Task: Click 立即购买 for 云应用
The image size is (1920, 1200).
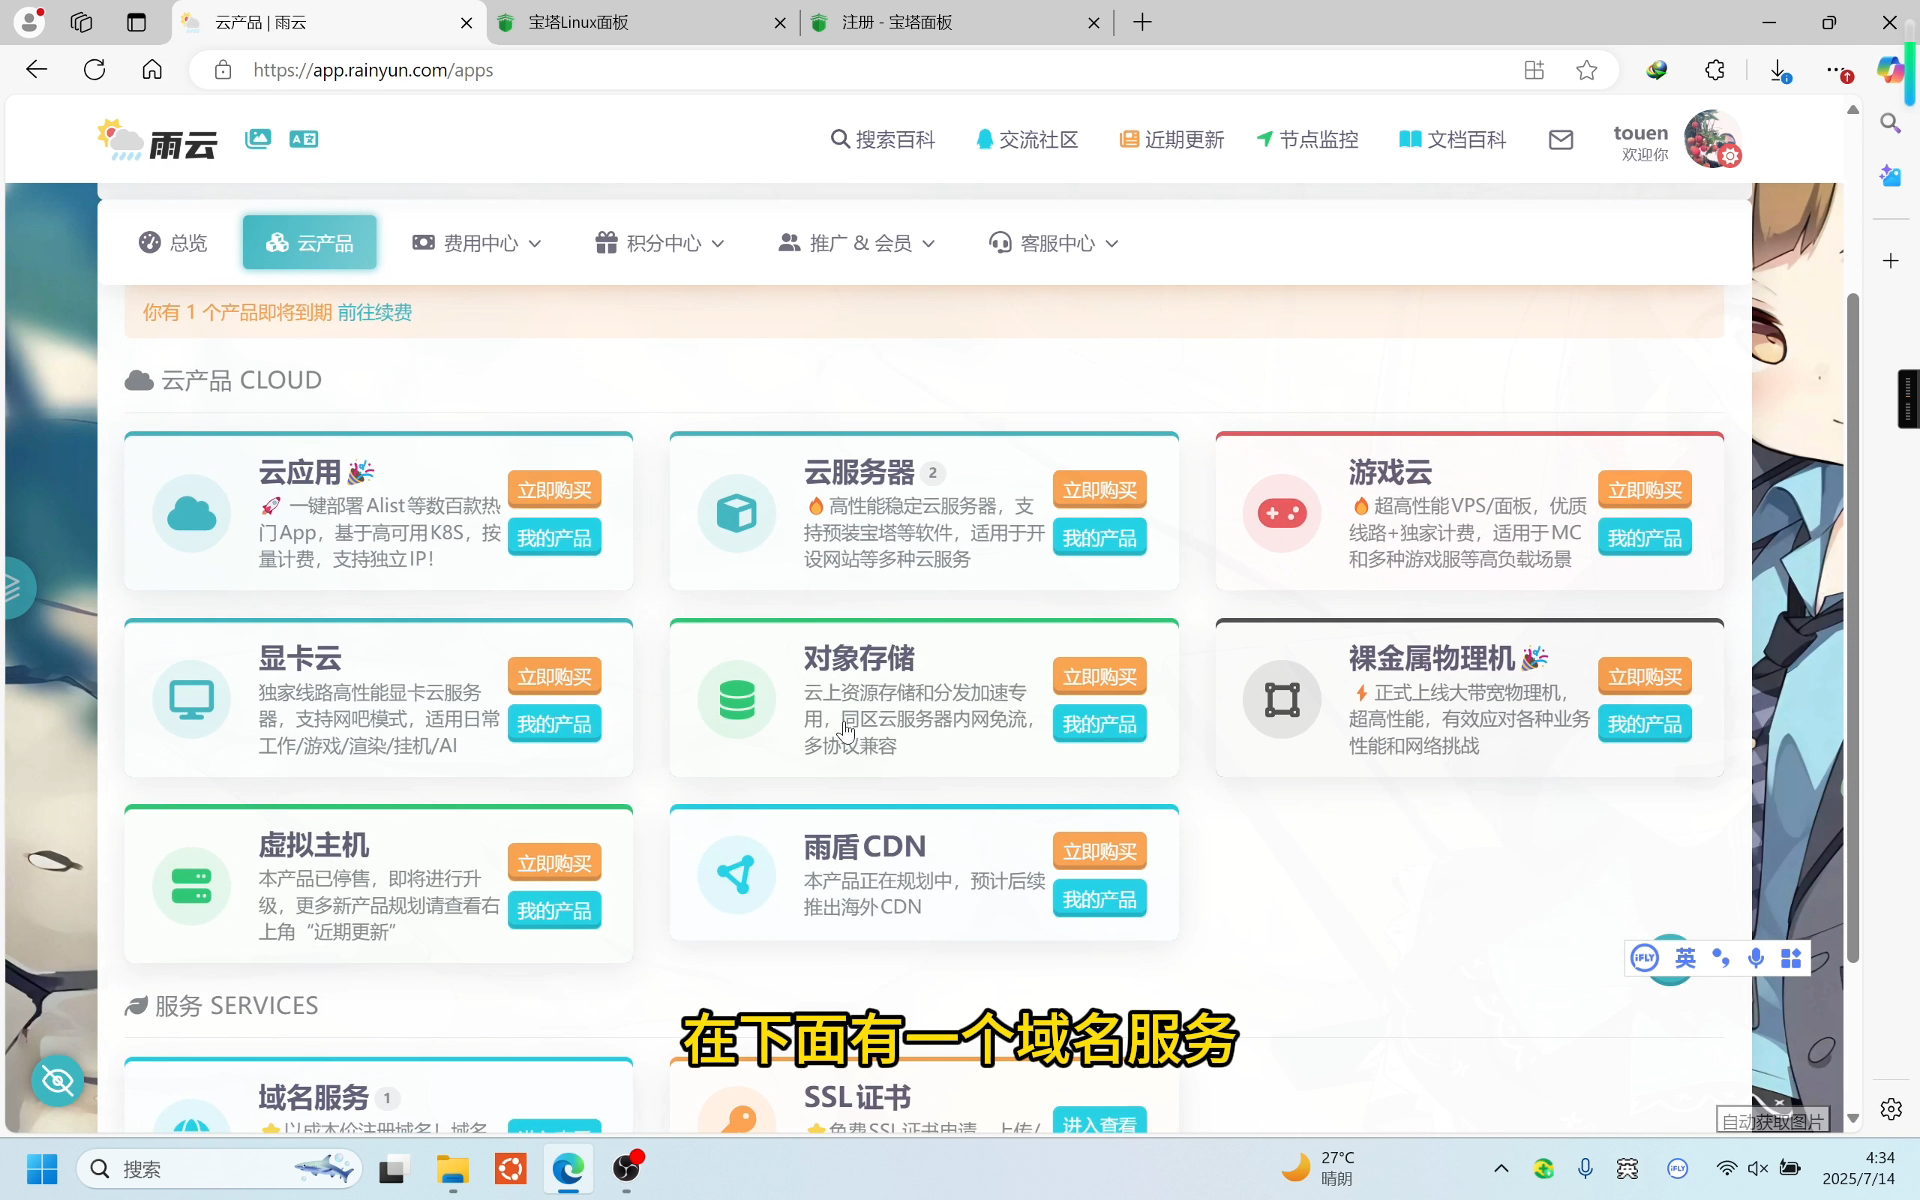Action: (555, 490)
